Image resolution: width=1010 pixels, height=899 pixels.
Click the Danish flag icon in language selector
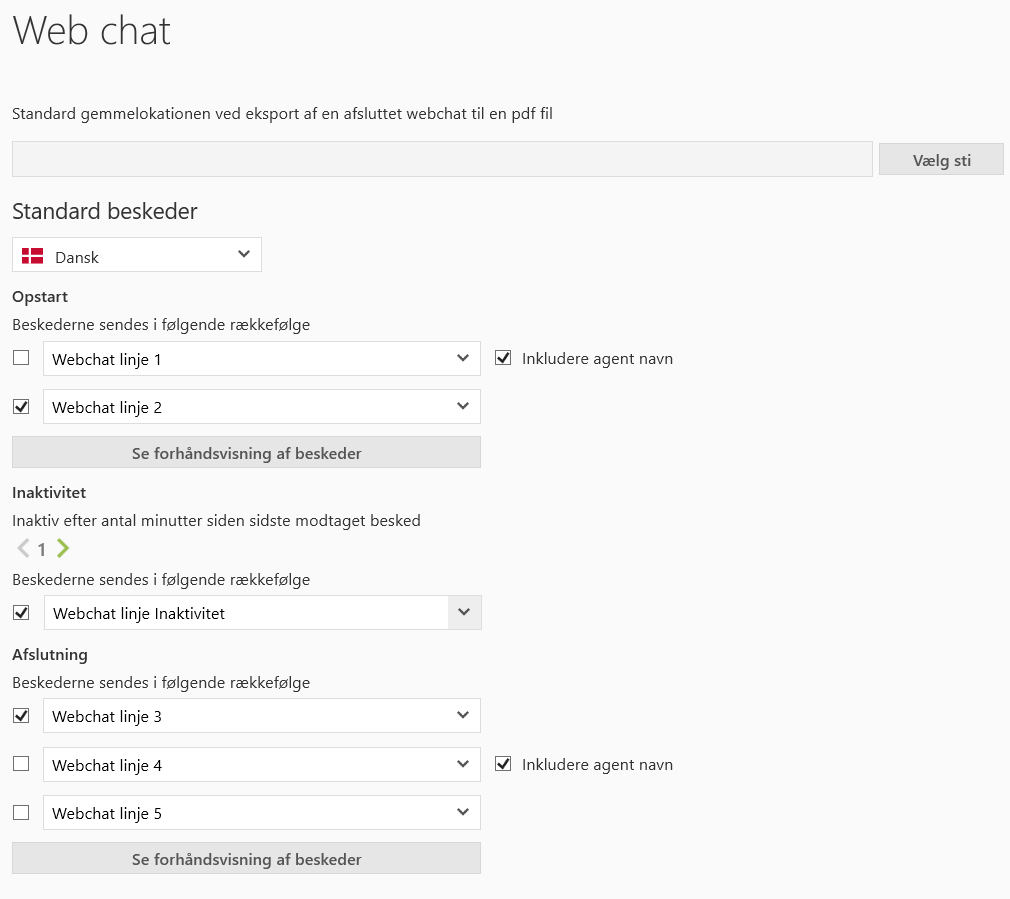point(33,256)
